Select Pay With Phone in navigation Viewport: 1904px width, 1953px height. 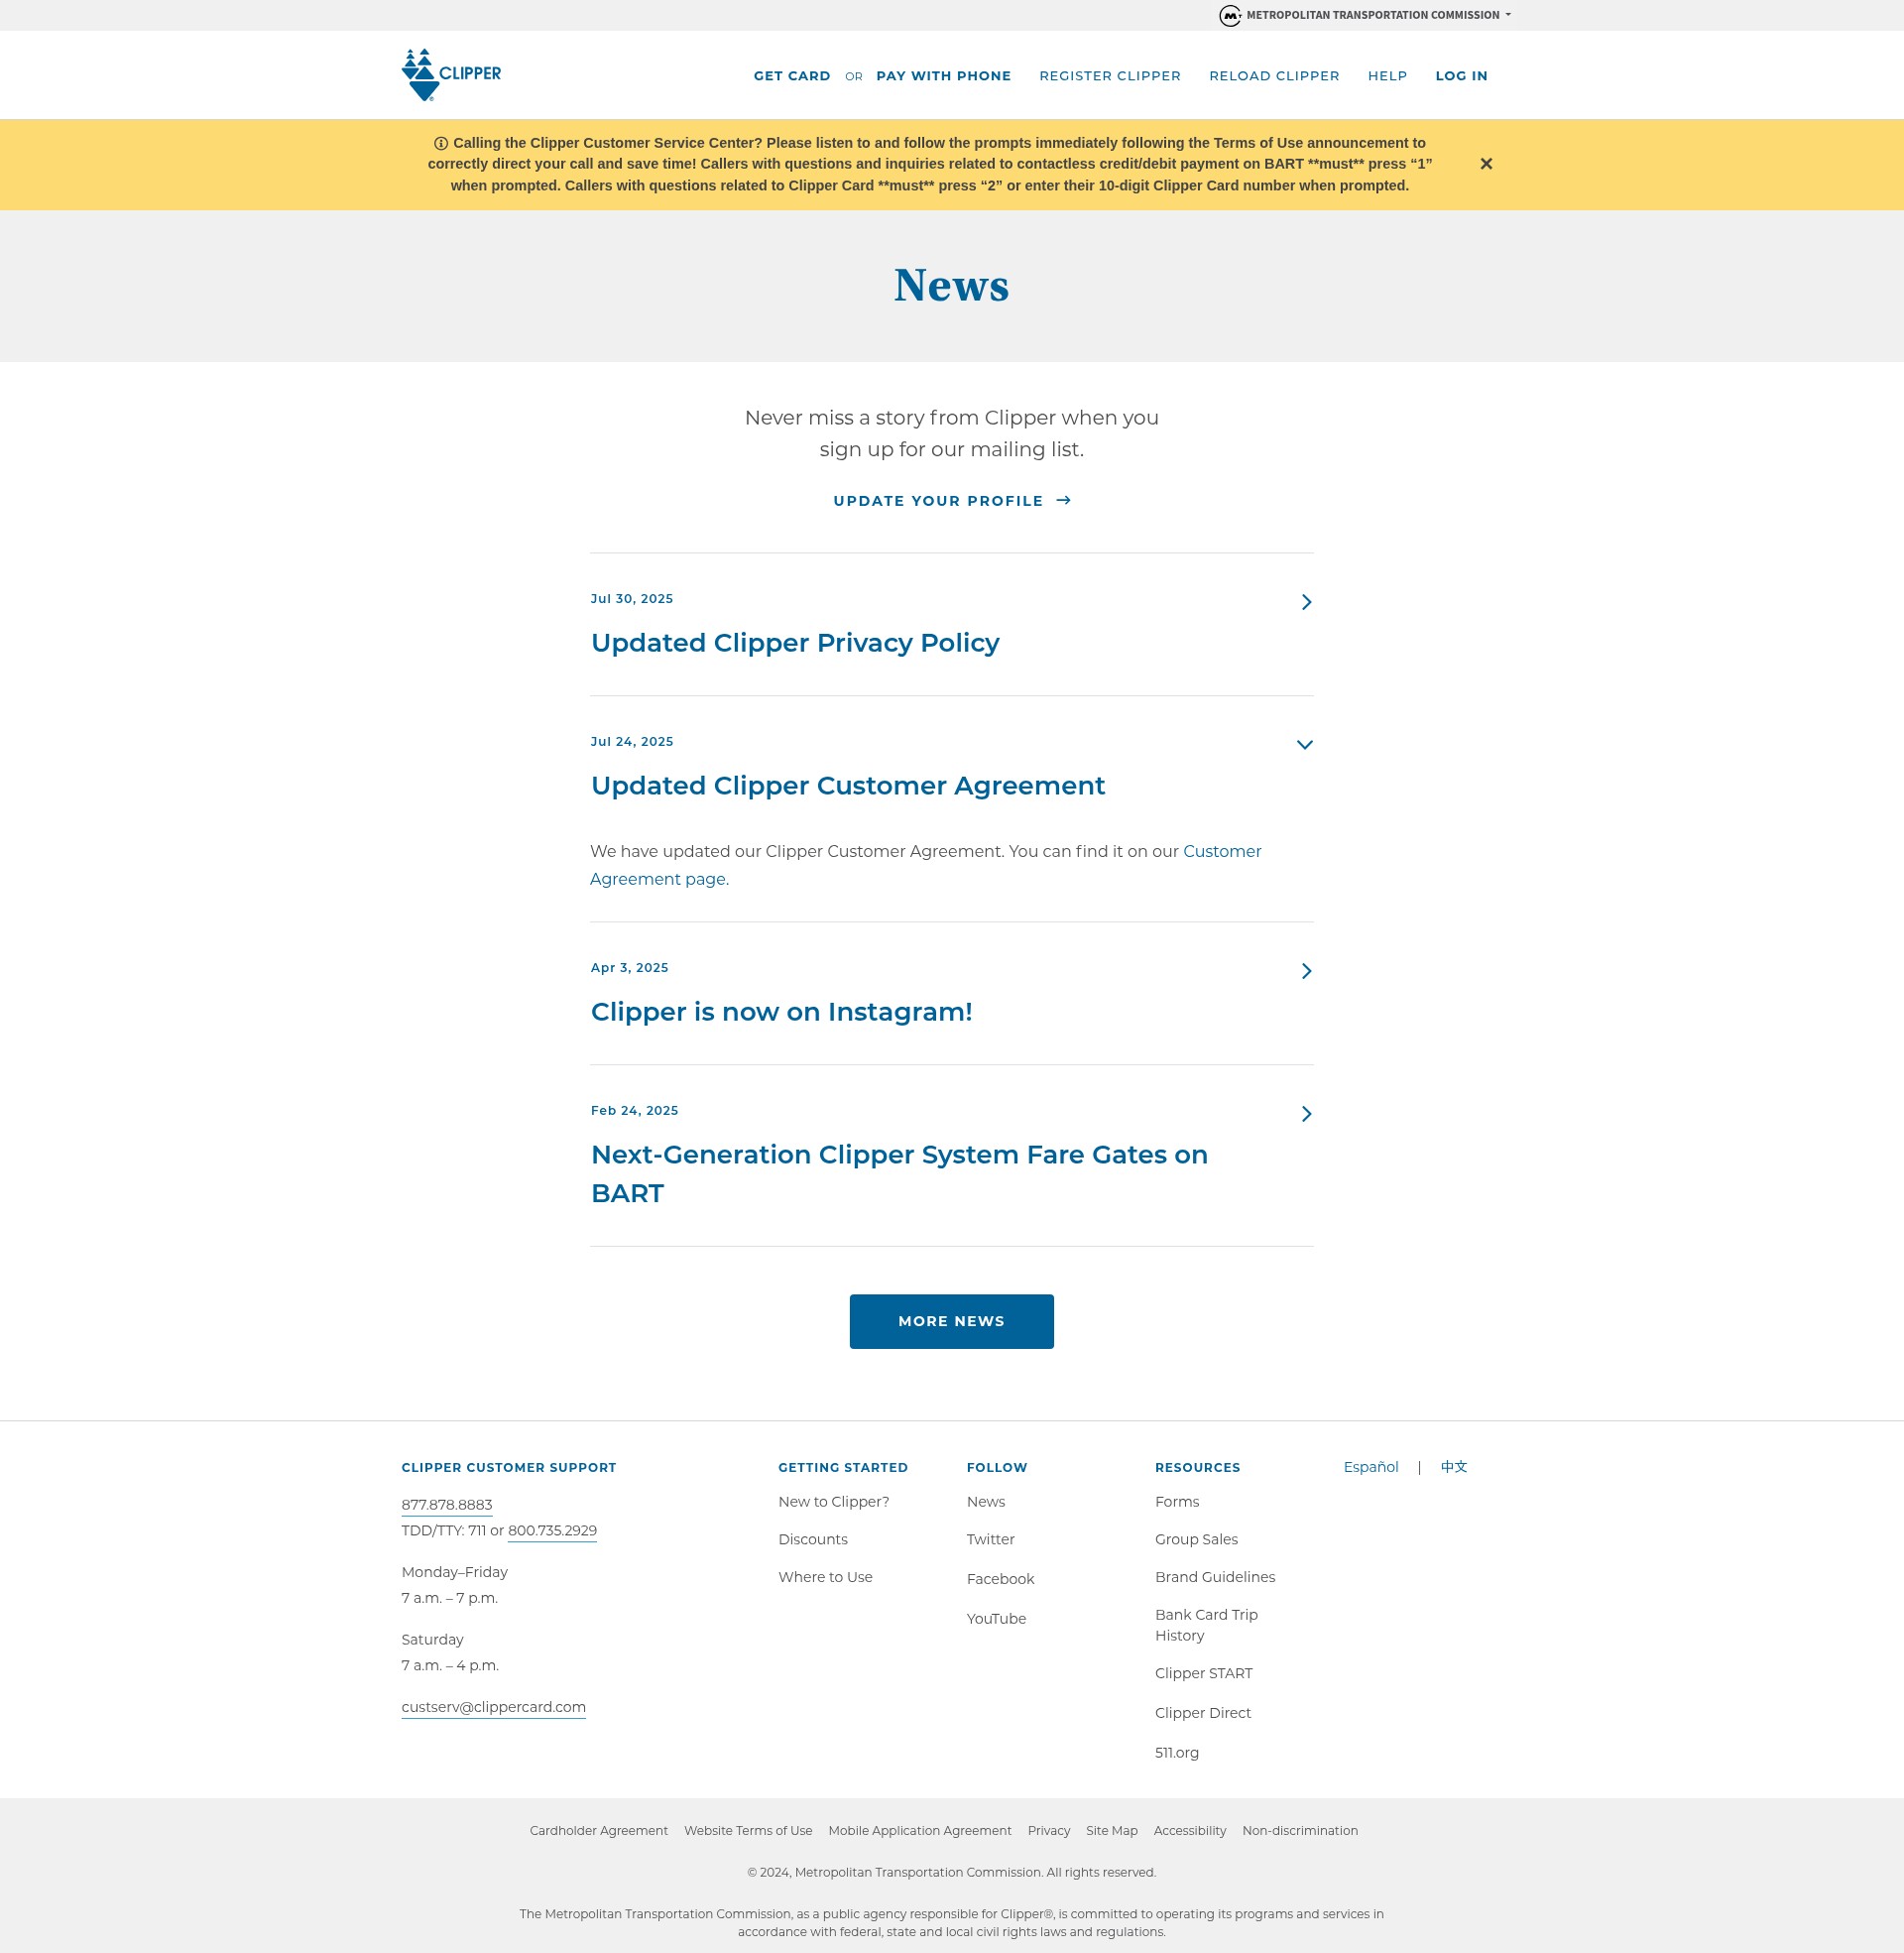(943, 76)
